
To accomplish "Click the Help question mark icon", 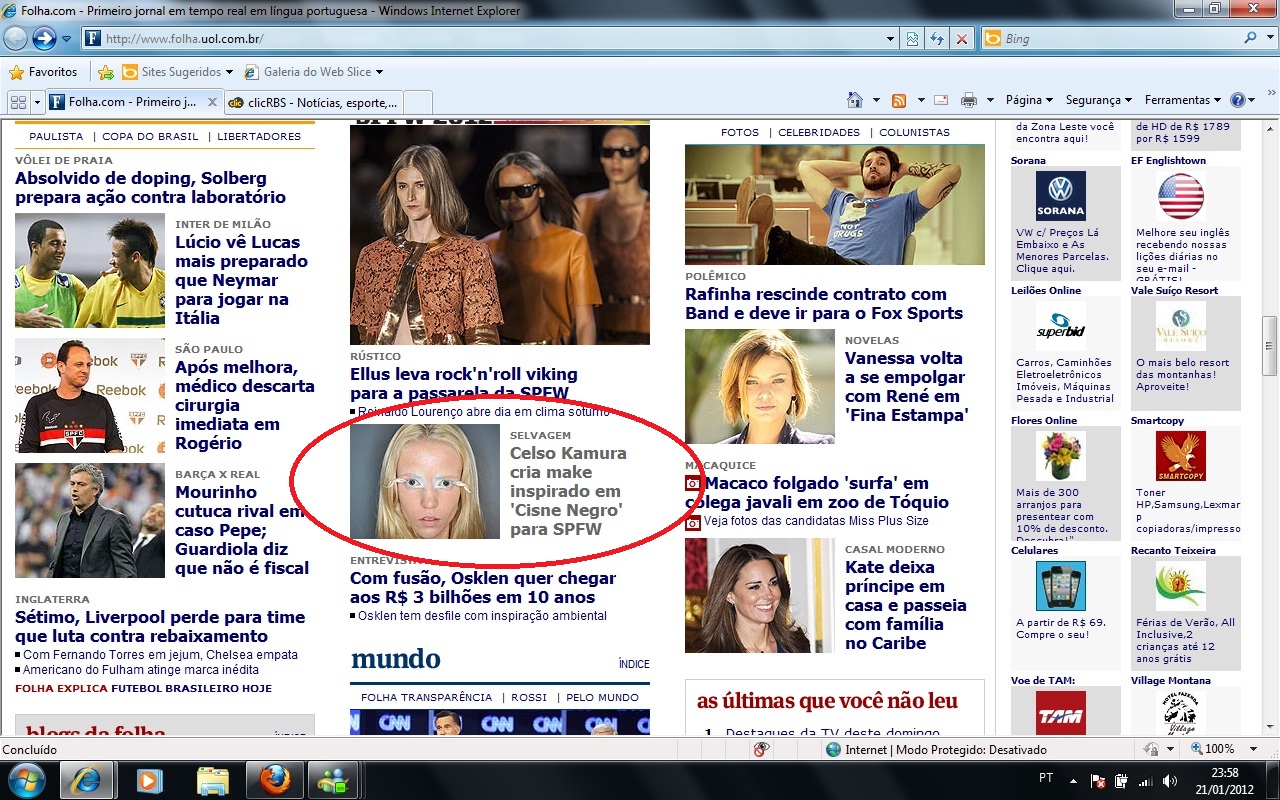I will (x=1238, y=100).
